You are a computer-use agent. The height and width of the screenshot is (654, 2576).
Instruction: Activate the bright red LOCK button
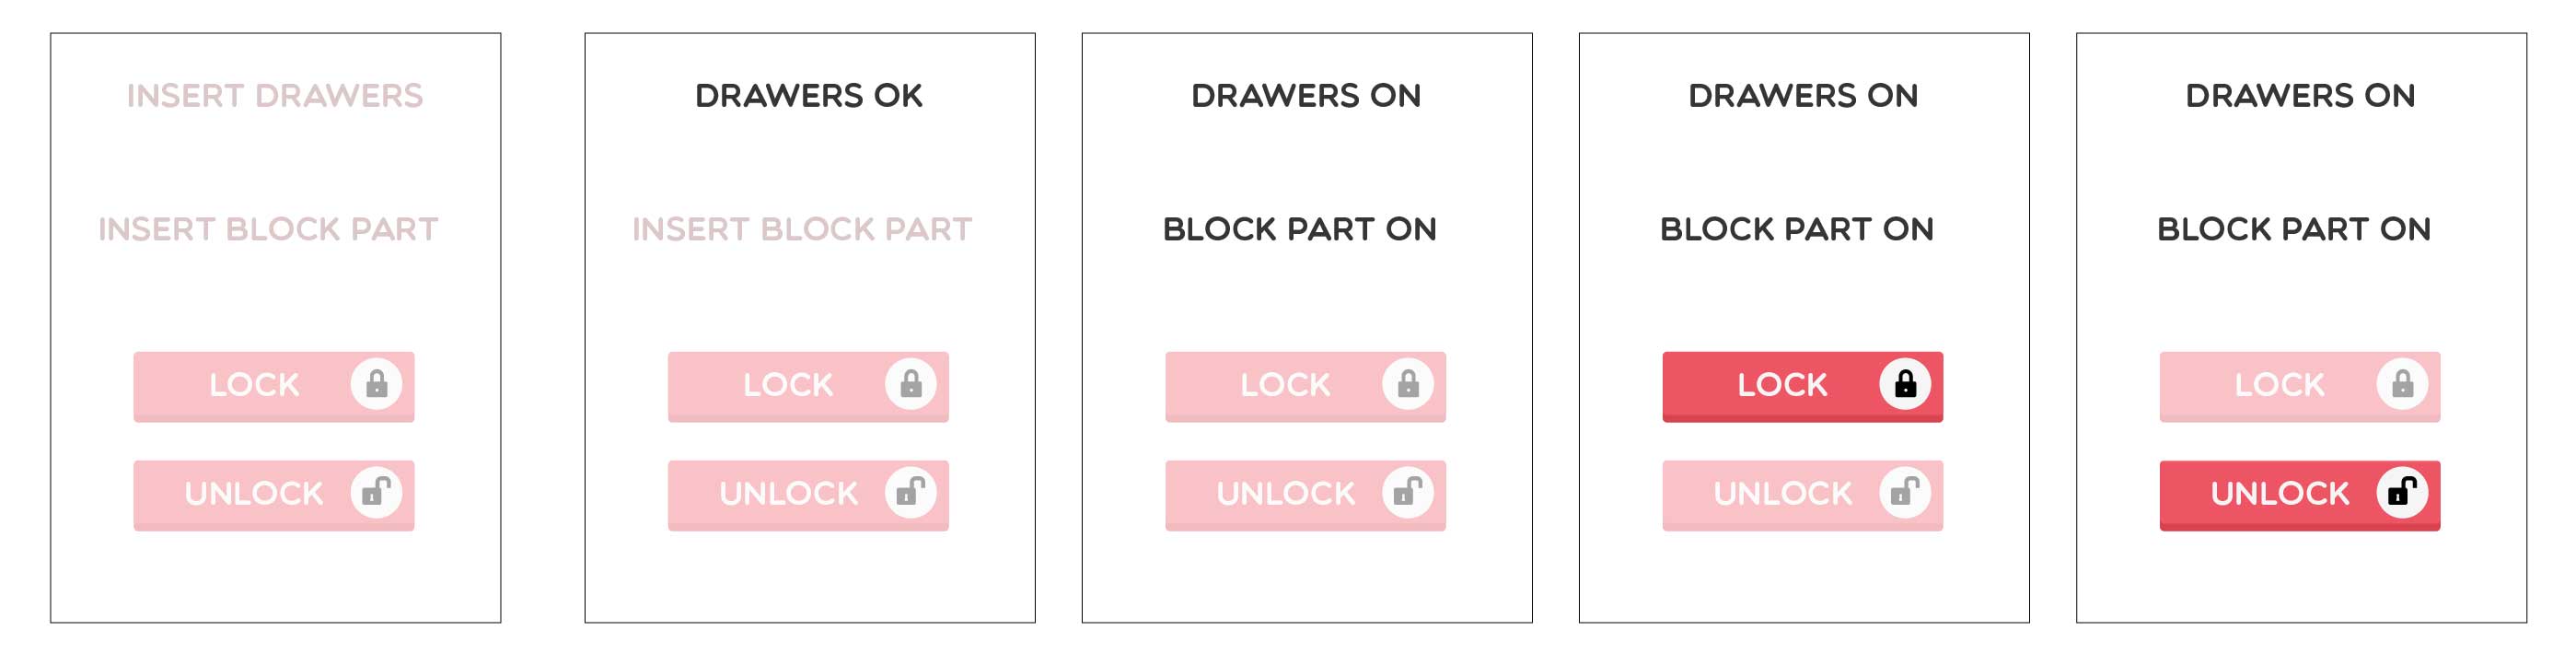(x=1802, y=387)
